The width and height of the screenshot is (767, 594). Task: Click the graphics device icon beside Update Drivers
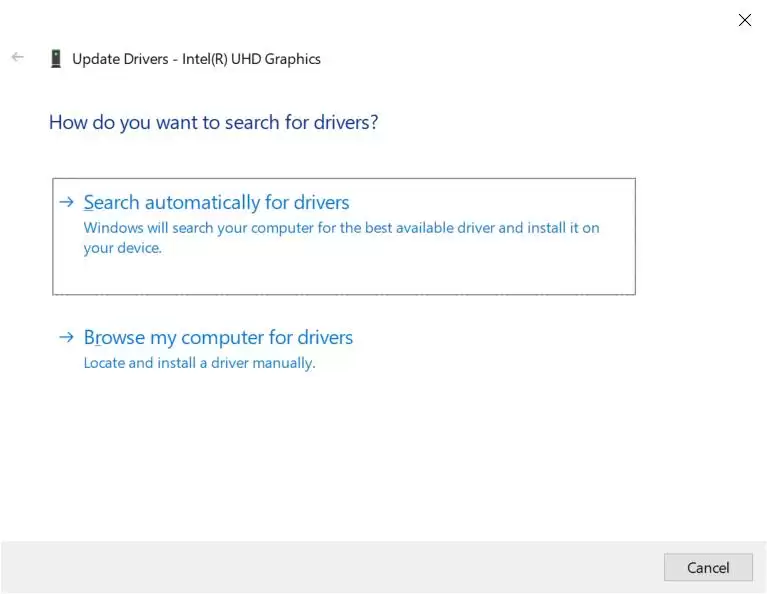tap(56, 59)
